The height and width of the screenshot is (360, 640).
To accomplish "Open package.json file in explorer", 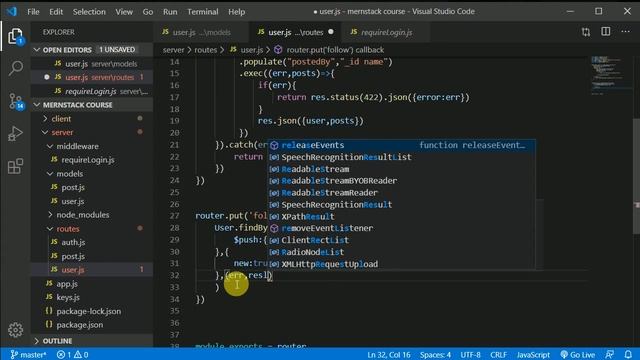I will pos(92,325).
